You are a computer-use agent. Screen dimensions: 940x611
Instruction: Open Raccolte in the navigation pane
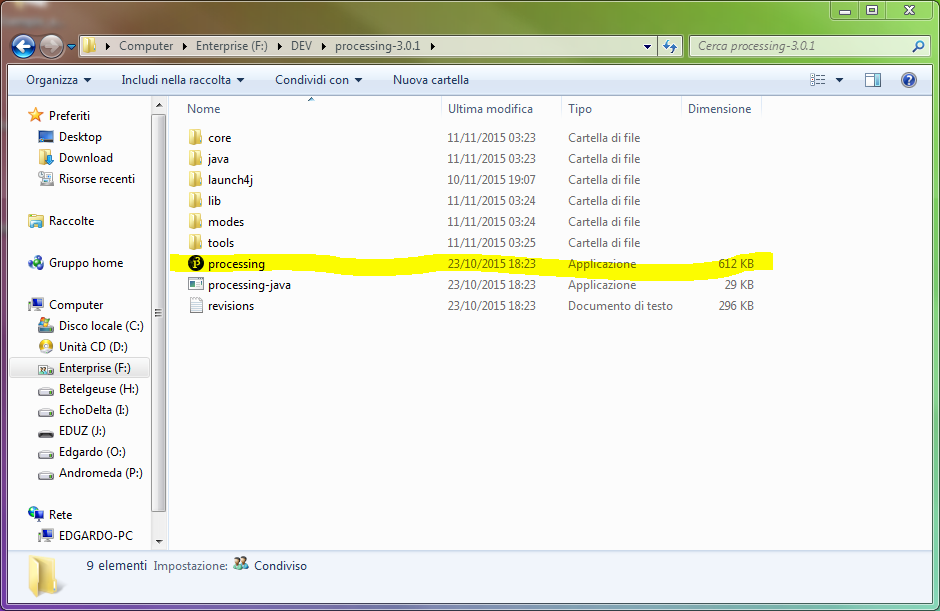click(x=71, y=221)
